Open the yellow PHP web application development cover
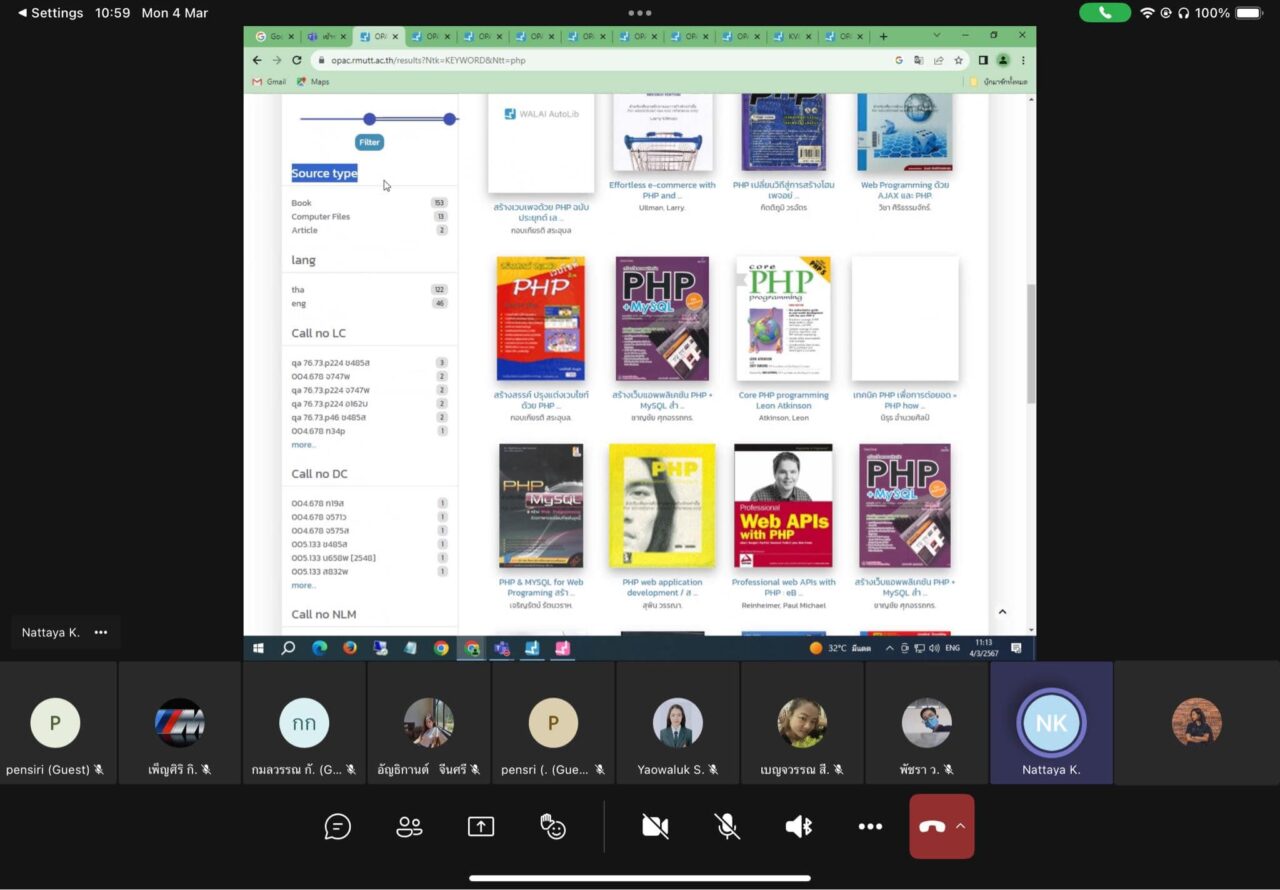 click(662, 506)
